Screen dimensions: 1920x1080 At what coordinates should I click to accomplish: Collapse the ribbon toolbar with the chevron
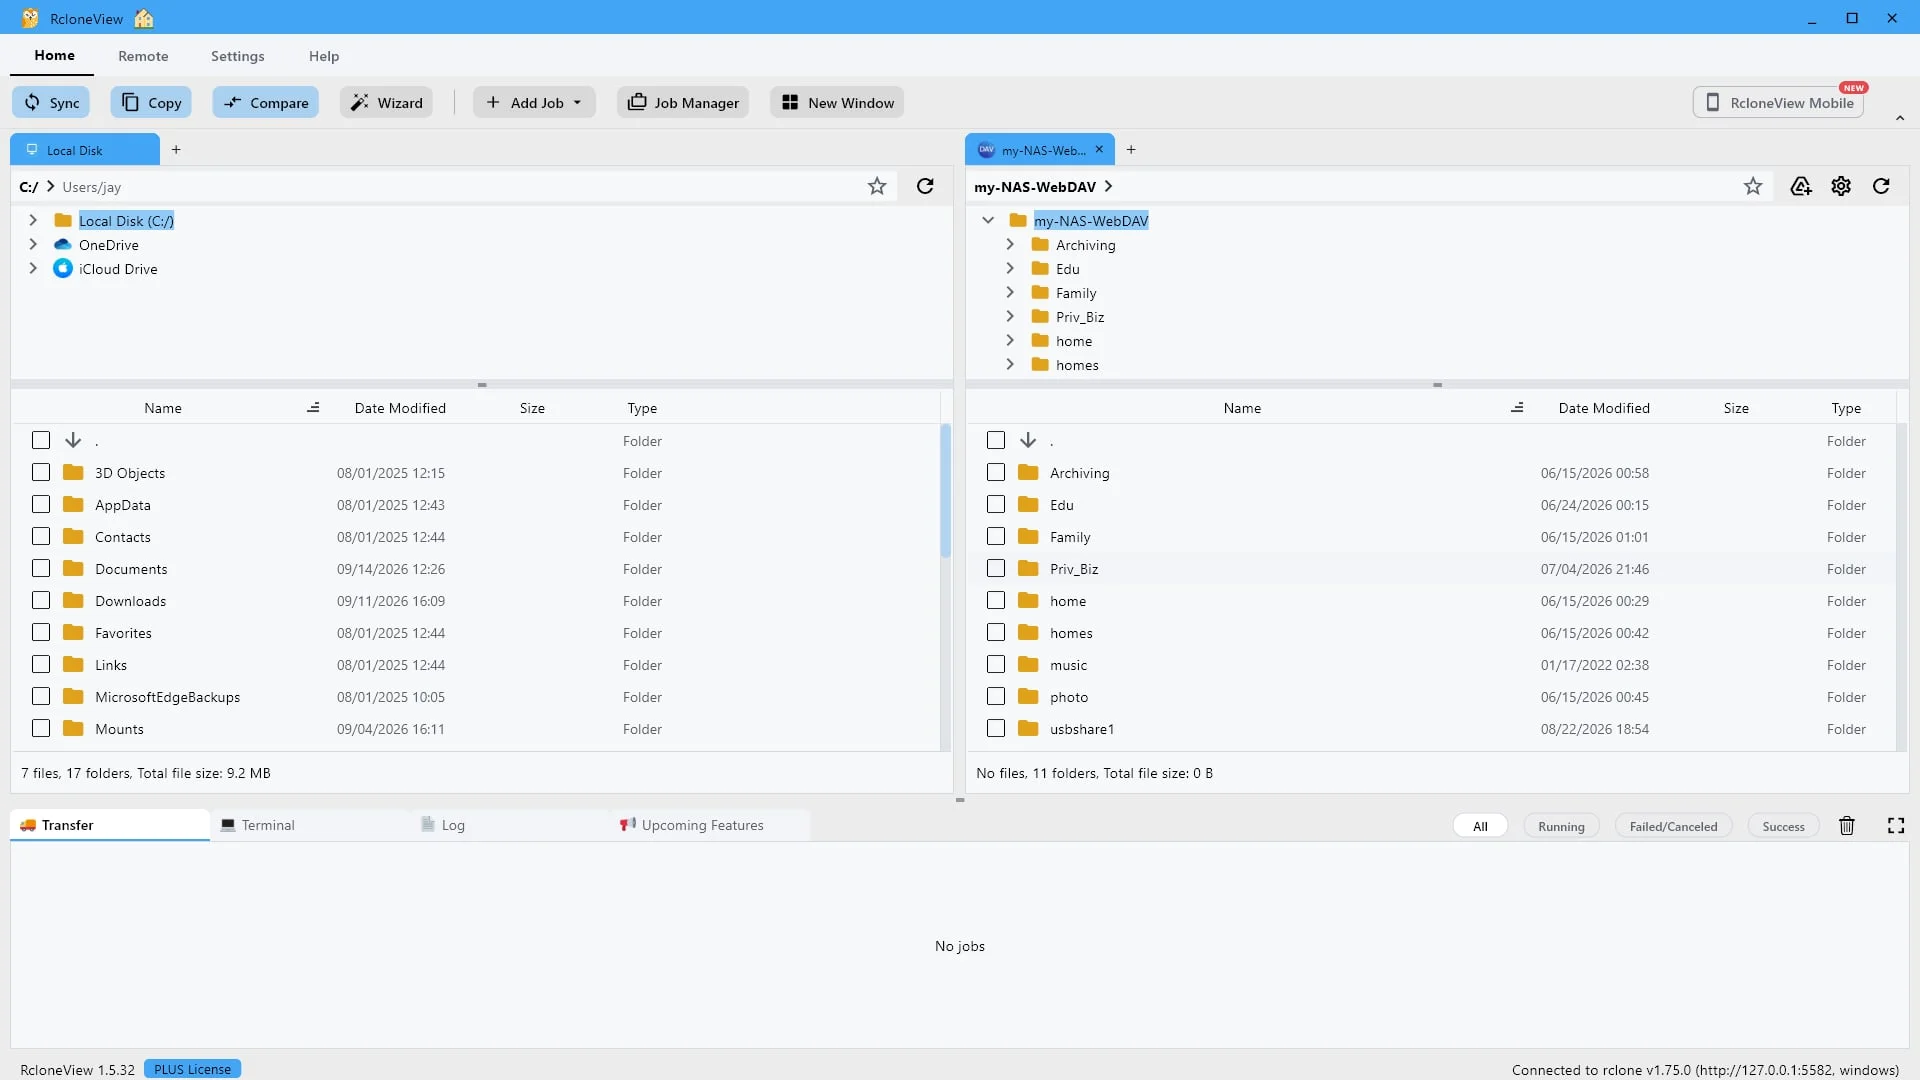pyautogui.click(x=1900, y=118)
